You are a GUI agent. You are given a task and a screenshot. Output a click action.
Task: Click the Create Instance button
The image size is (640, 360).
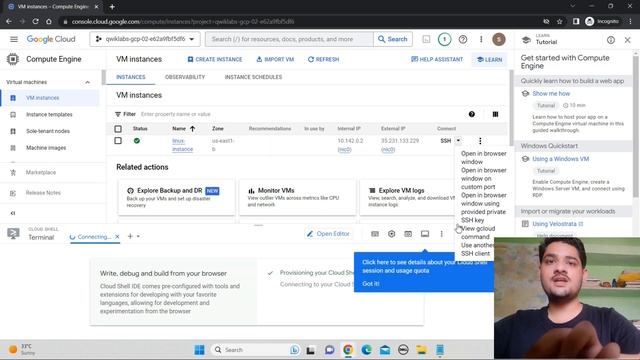215,59
